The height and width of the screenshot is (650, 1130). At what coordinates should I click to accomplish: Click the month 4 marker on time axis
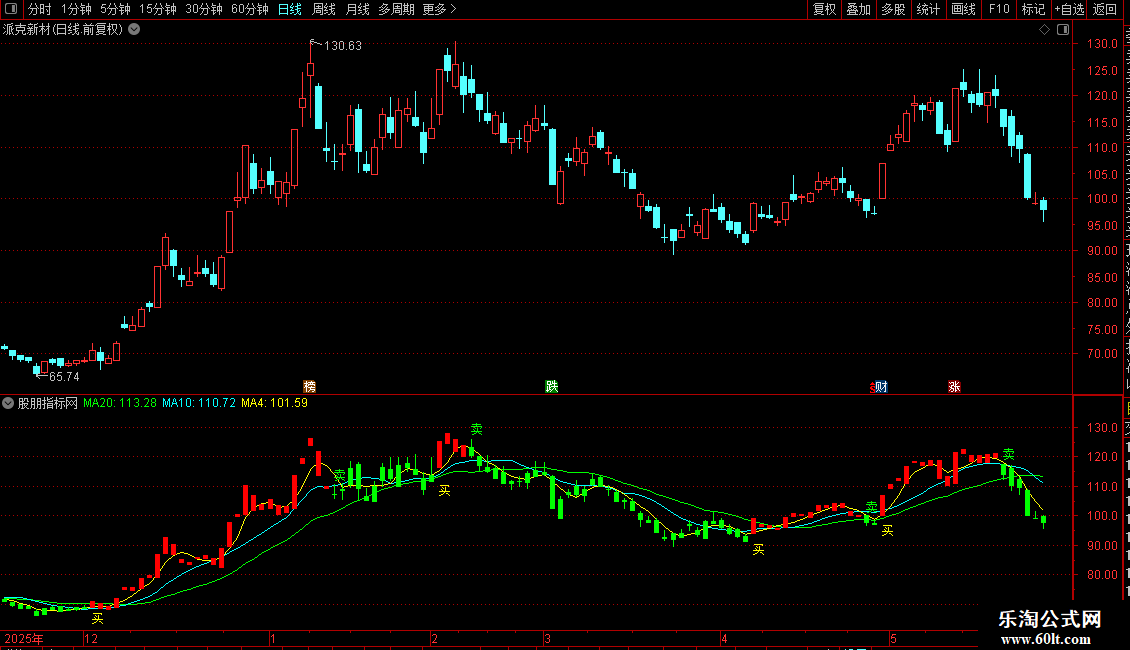[x=724, y=638]
